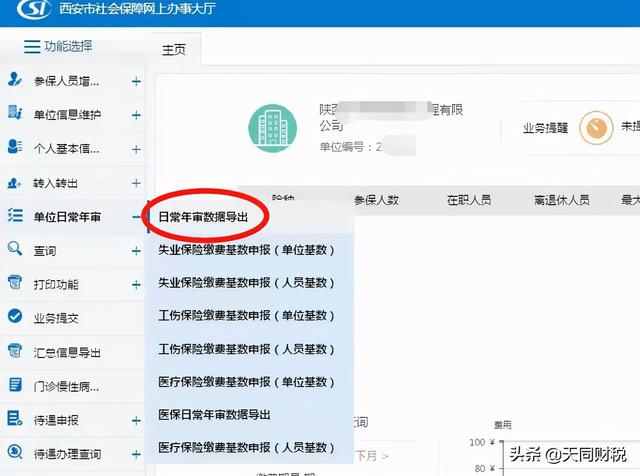This screenshot has width=640, height=476.
Task: Open the 单位信息维护 sidebar item
Action: 73,115
